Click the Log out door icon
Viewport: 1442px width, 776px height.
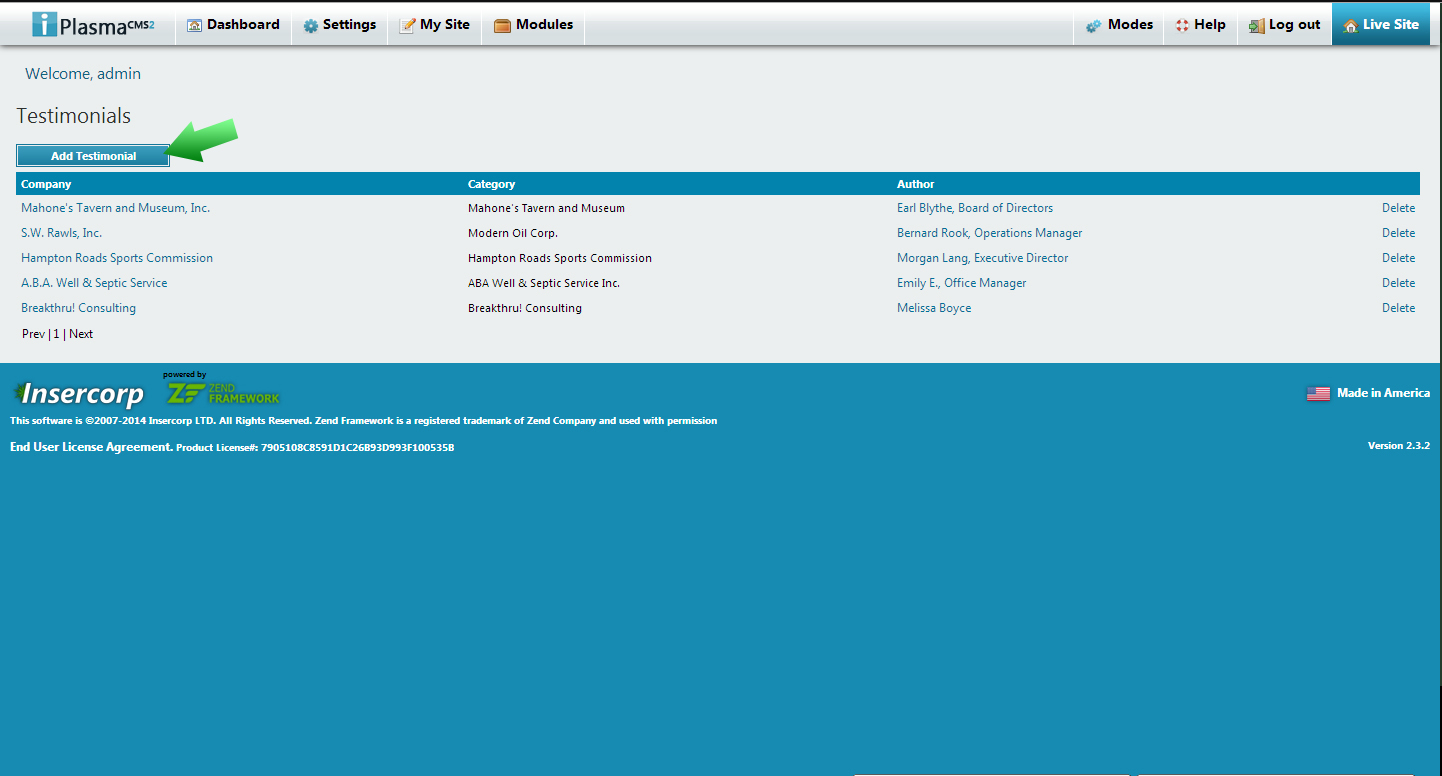click(x=1257, y=26)
